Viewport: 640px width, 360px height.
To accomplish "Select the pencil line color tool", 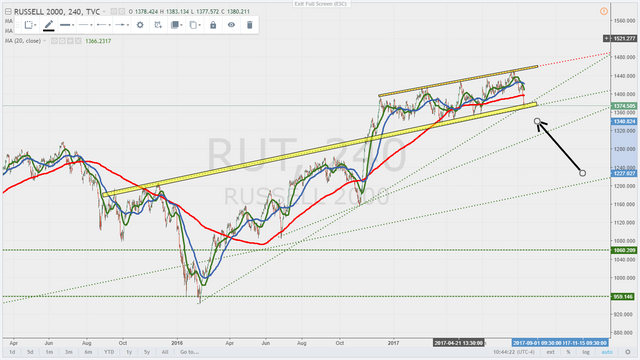I will pos(49,25).
